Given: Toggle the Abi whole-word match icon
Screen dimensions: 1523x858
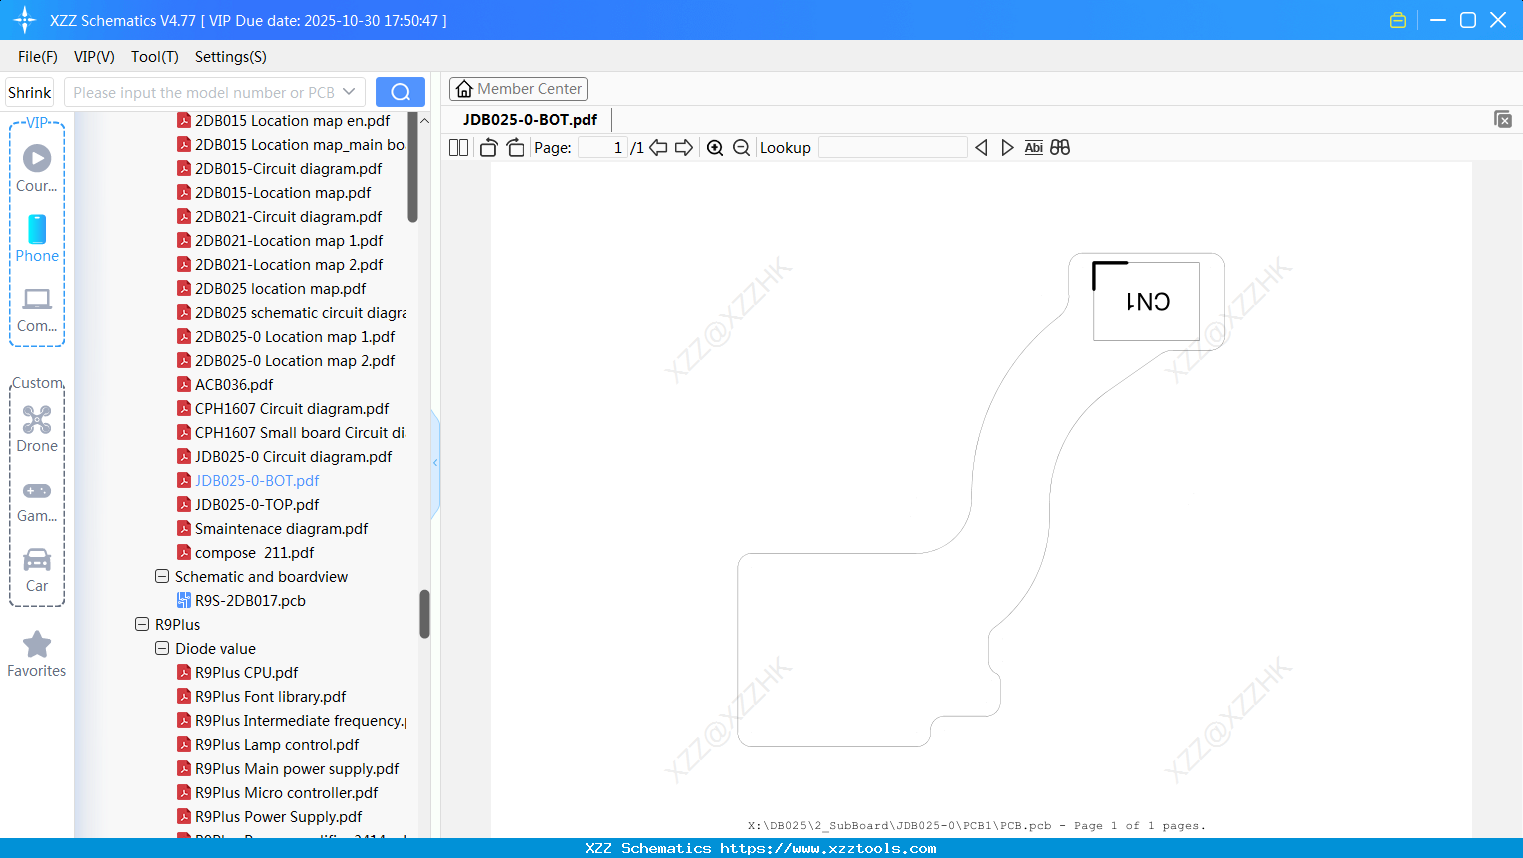Looking at the screenshot, I should pos(1034,148).
